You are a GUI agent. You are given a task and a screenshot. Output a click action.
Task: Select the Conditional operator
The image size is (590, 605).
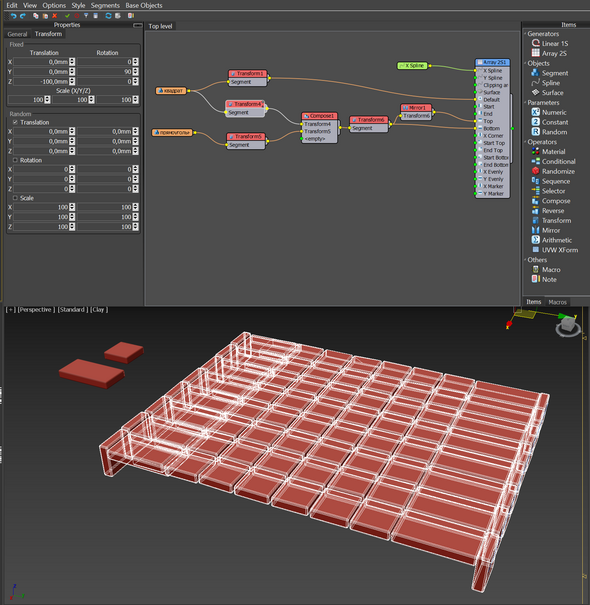[x=554, y=161]
